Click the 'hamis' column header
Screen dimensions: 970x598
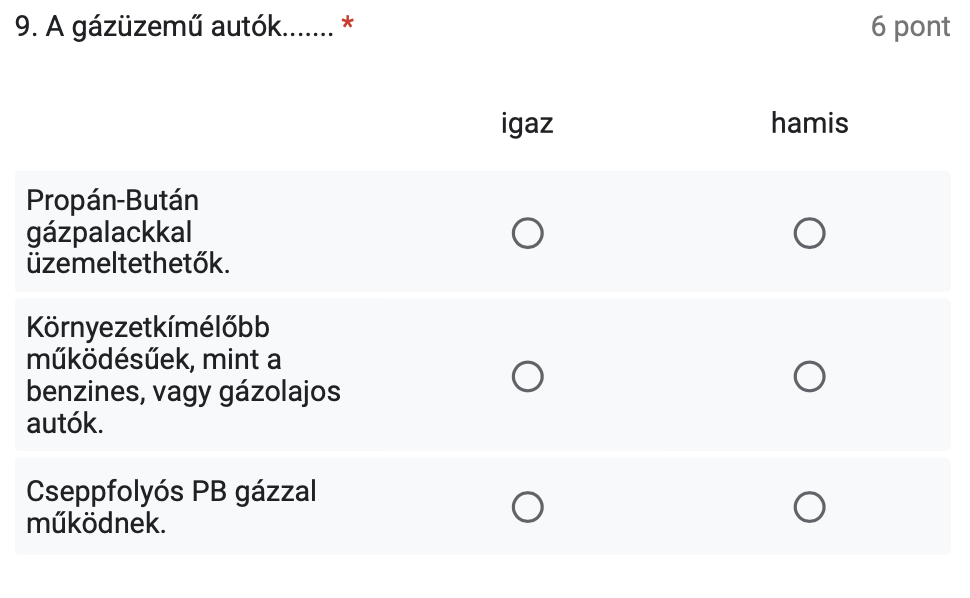click(809, 124)
